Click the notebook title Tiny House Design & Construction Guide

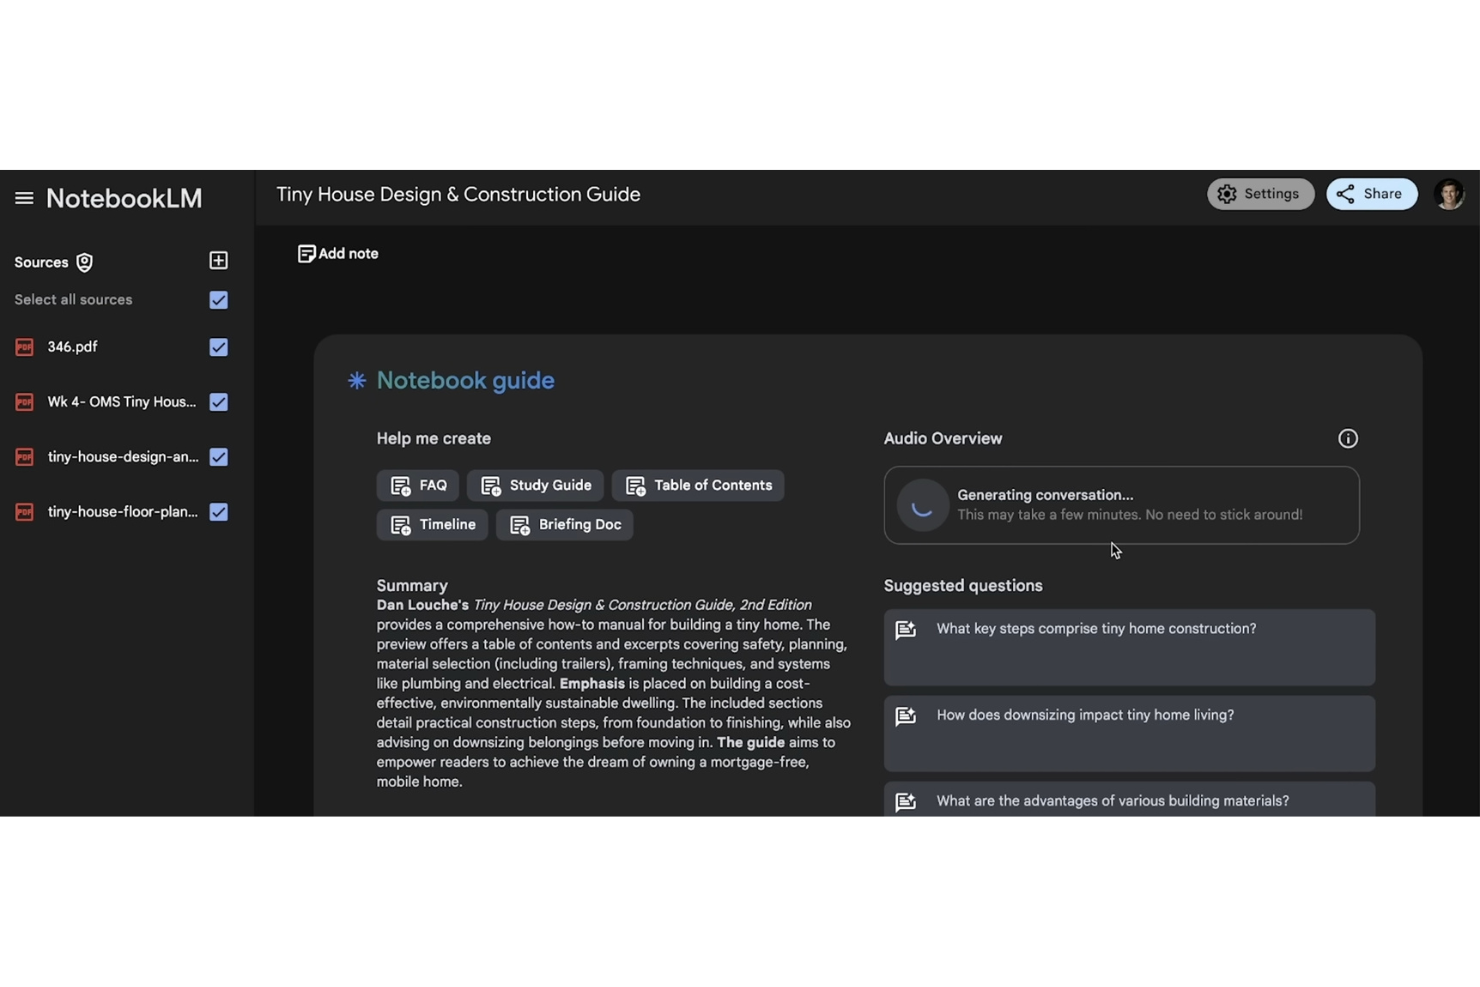pyautogui.click(x=458, y=195)
